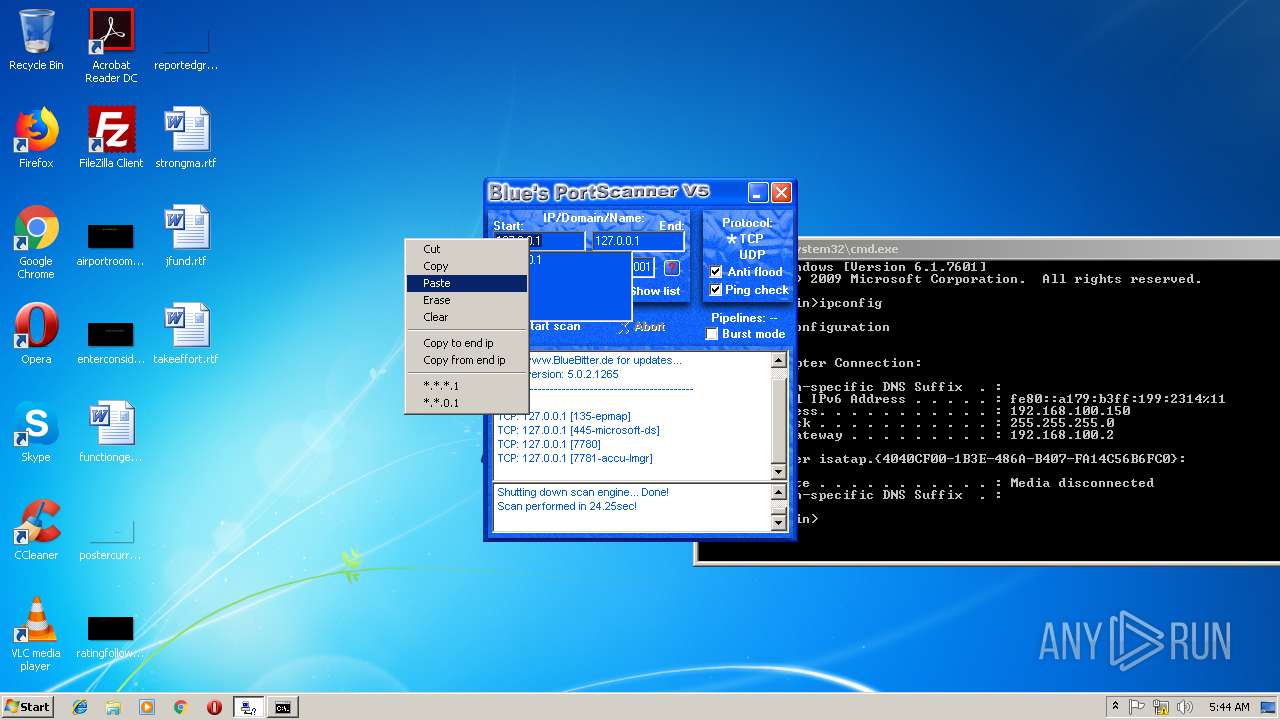Screen dimensions: 1280x720
Task: Click the red question mark help icon
Action: pos(672,267)
